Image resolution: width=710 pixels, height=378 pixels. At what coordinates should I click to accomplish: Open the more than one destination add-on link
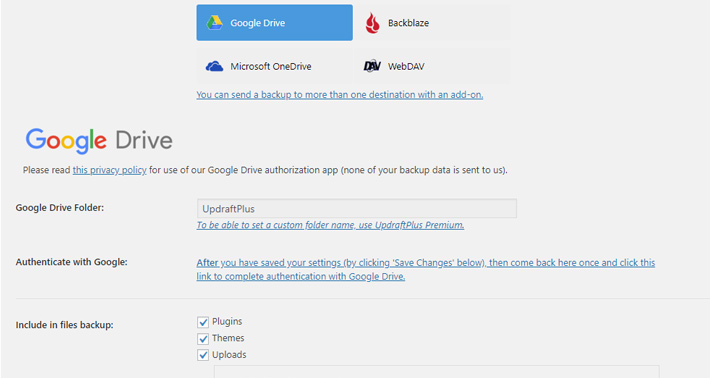click(340, 95)
